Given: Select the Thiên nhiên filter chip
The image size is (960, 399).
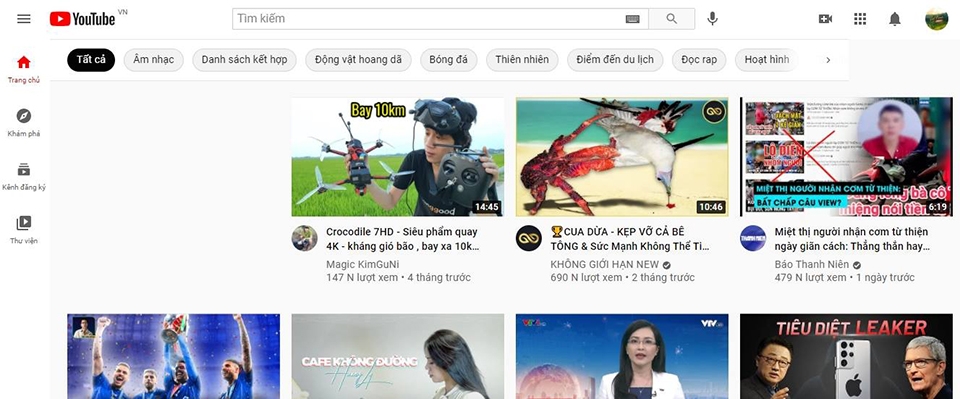Looking at the screenshot, I should point(522,60).
